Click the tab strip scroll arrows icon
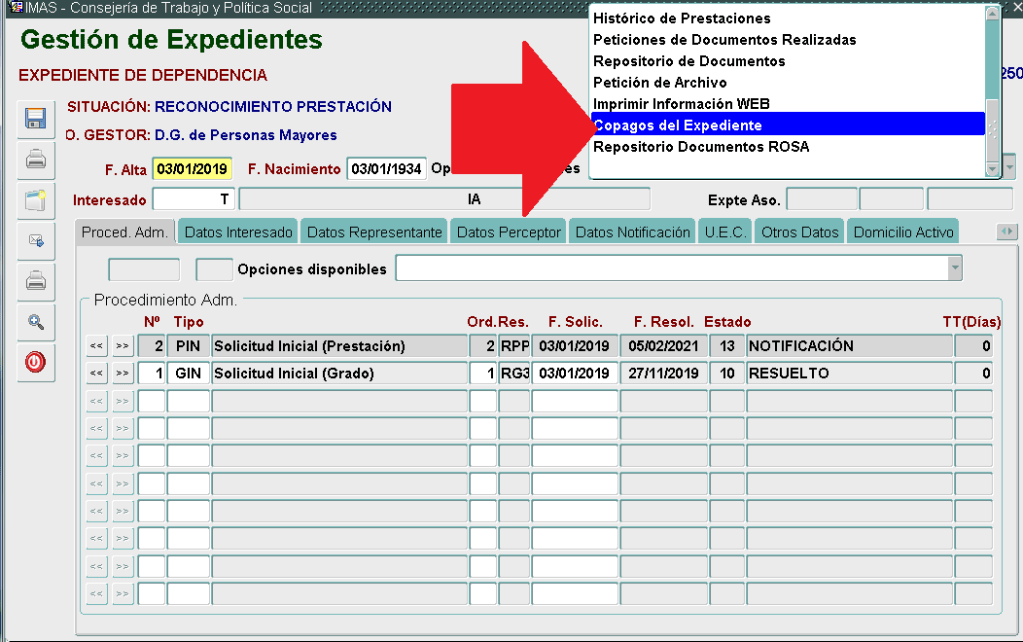Viewport: 1023px width, 642px height. (1007, 232)
